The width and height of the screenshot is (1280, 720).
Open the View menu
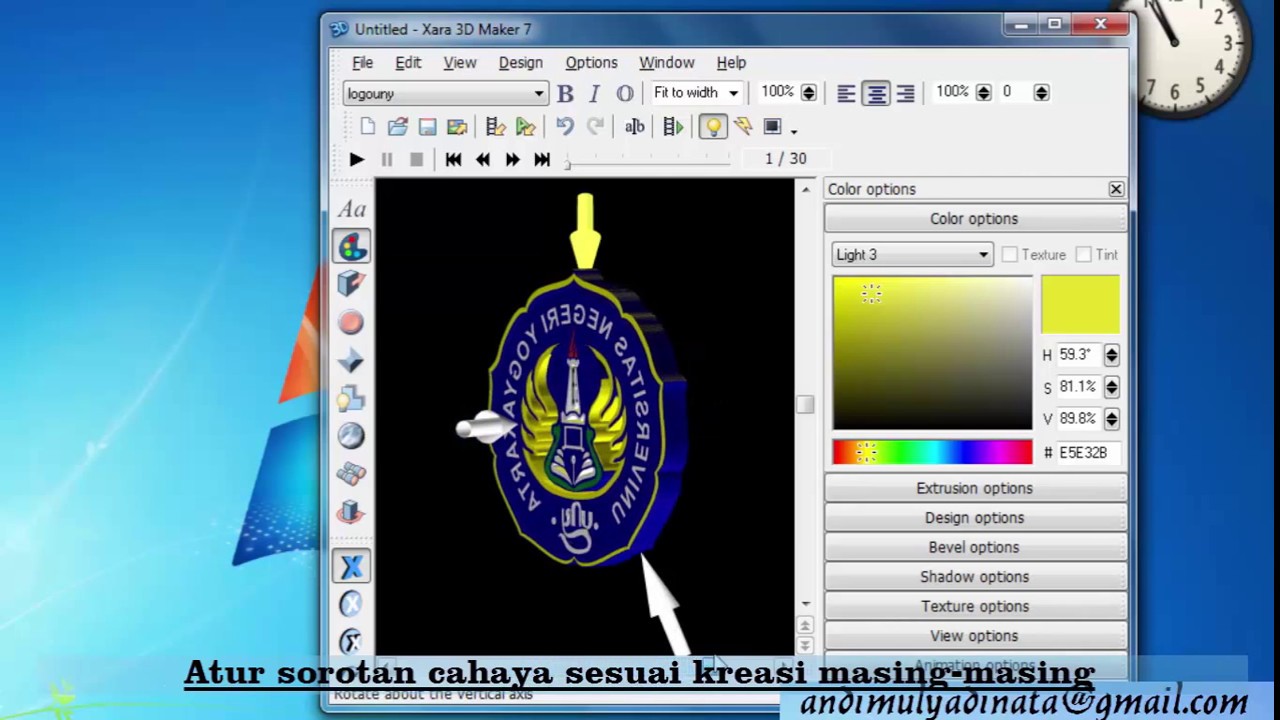coord(460,62)
